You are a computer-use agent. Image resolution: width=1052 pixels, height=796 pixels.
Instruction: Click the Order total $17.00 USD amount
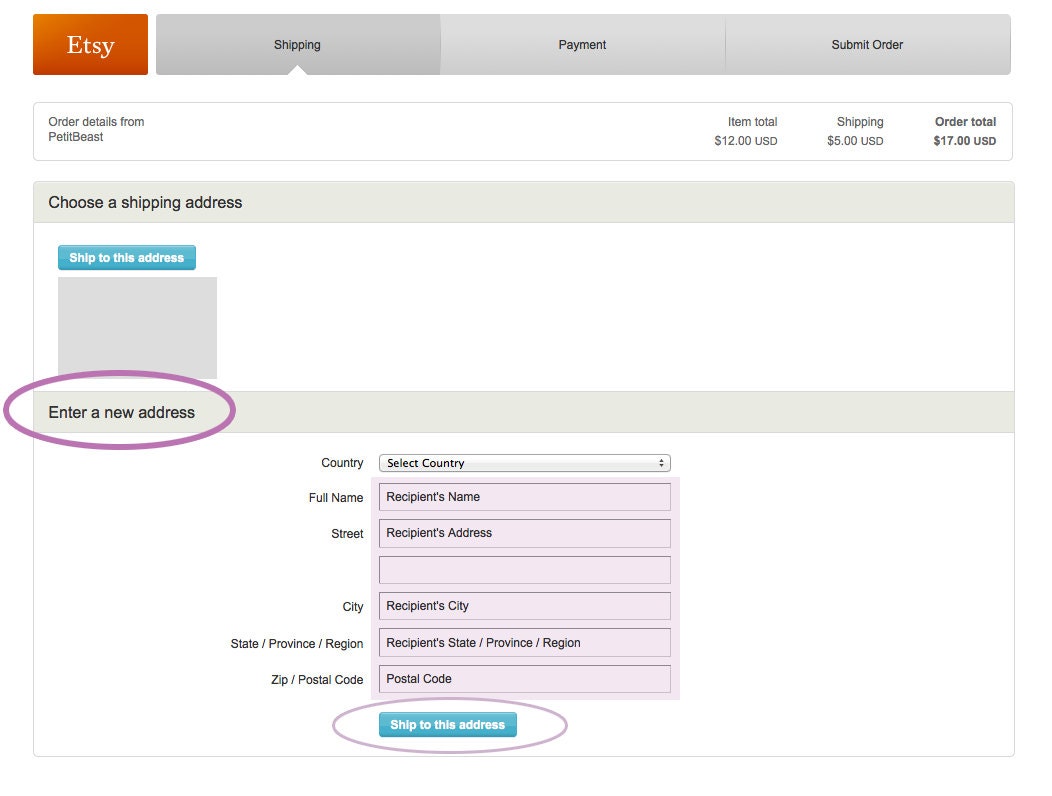964,141
